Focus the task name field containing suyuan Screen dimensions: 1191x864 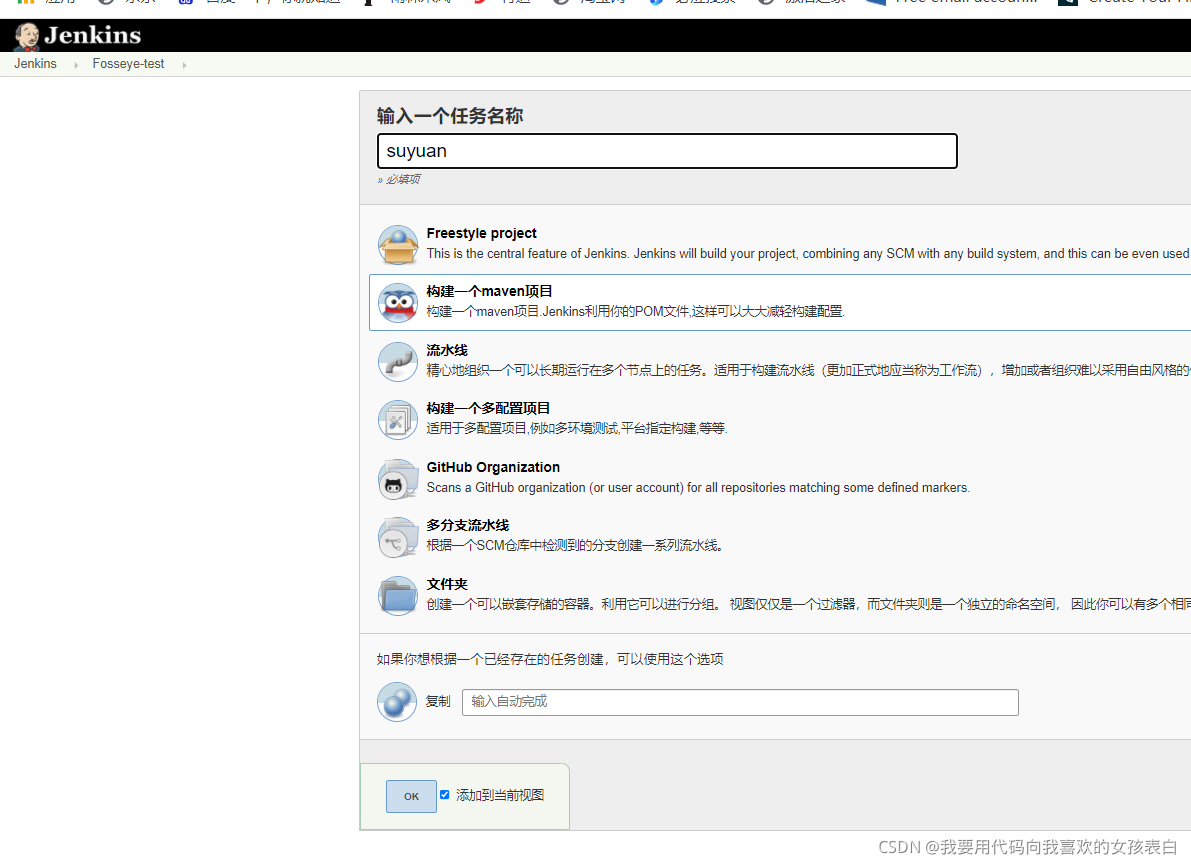[667, 151]
